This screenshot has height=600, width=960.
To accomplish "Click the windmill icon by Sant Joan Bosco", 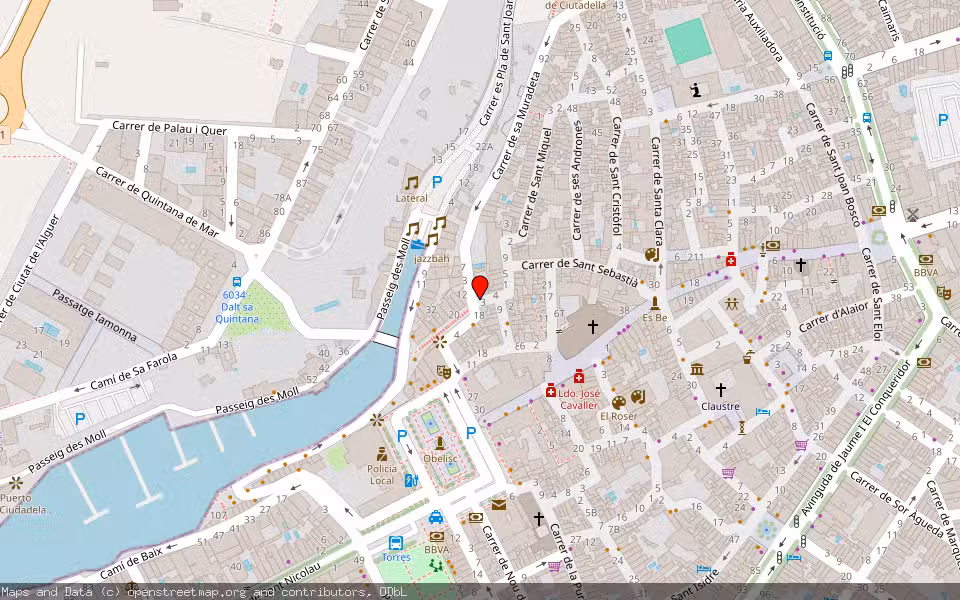I will (913, 214).
